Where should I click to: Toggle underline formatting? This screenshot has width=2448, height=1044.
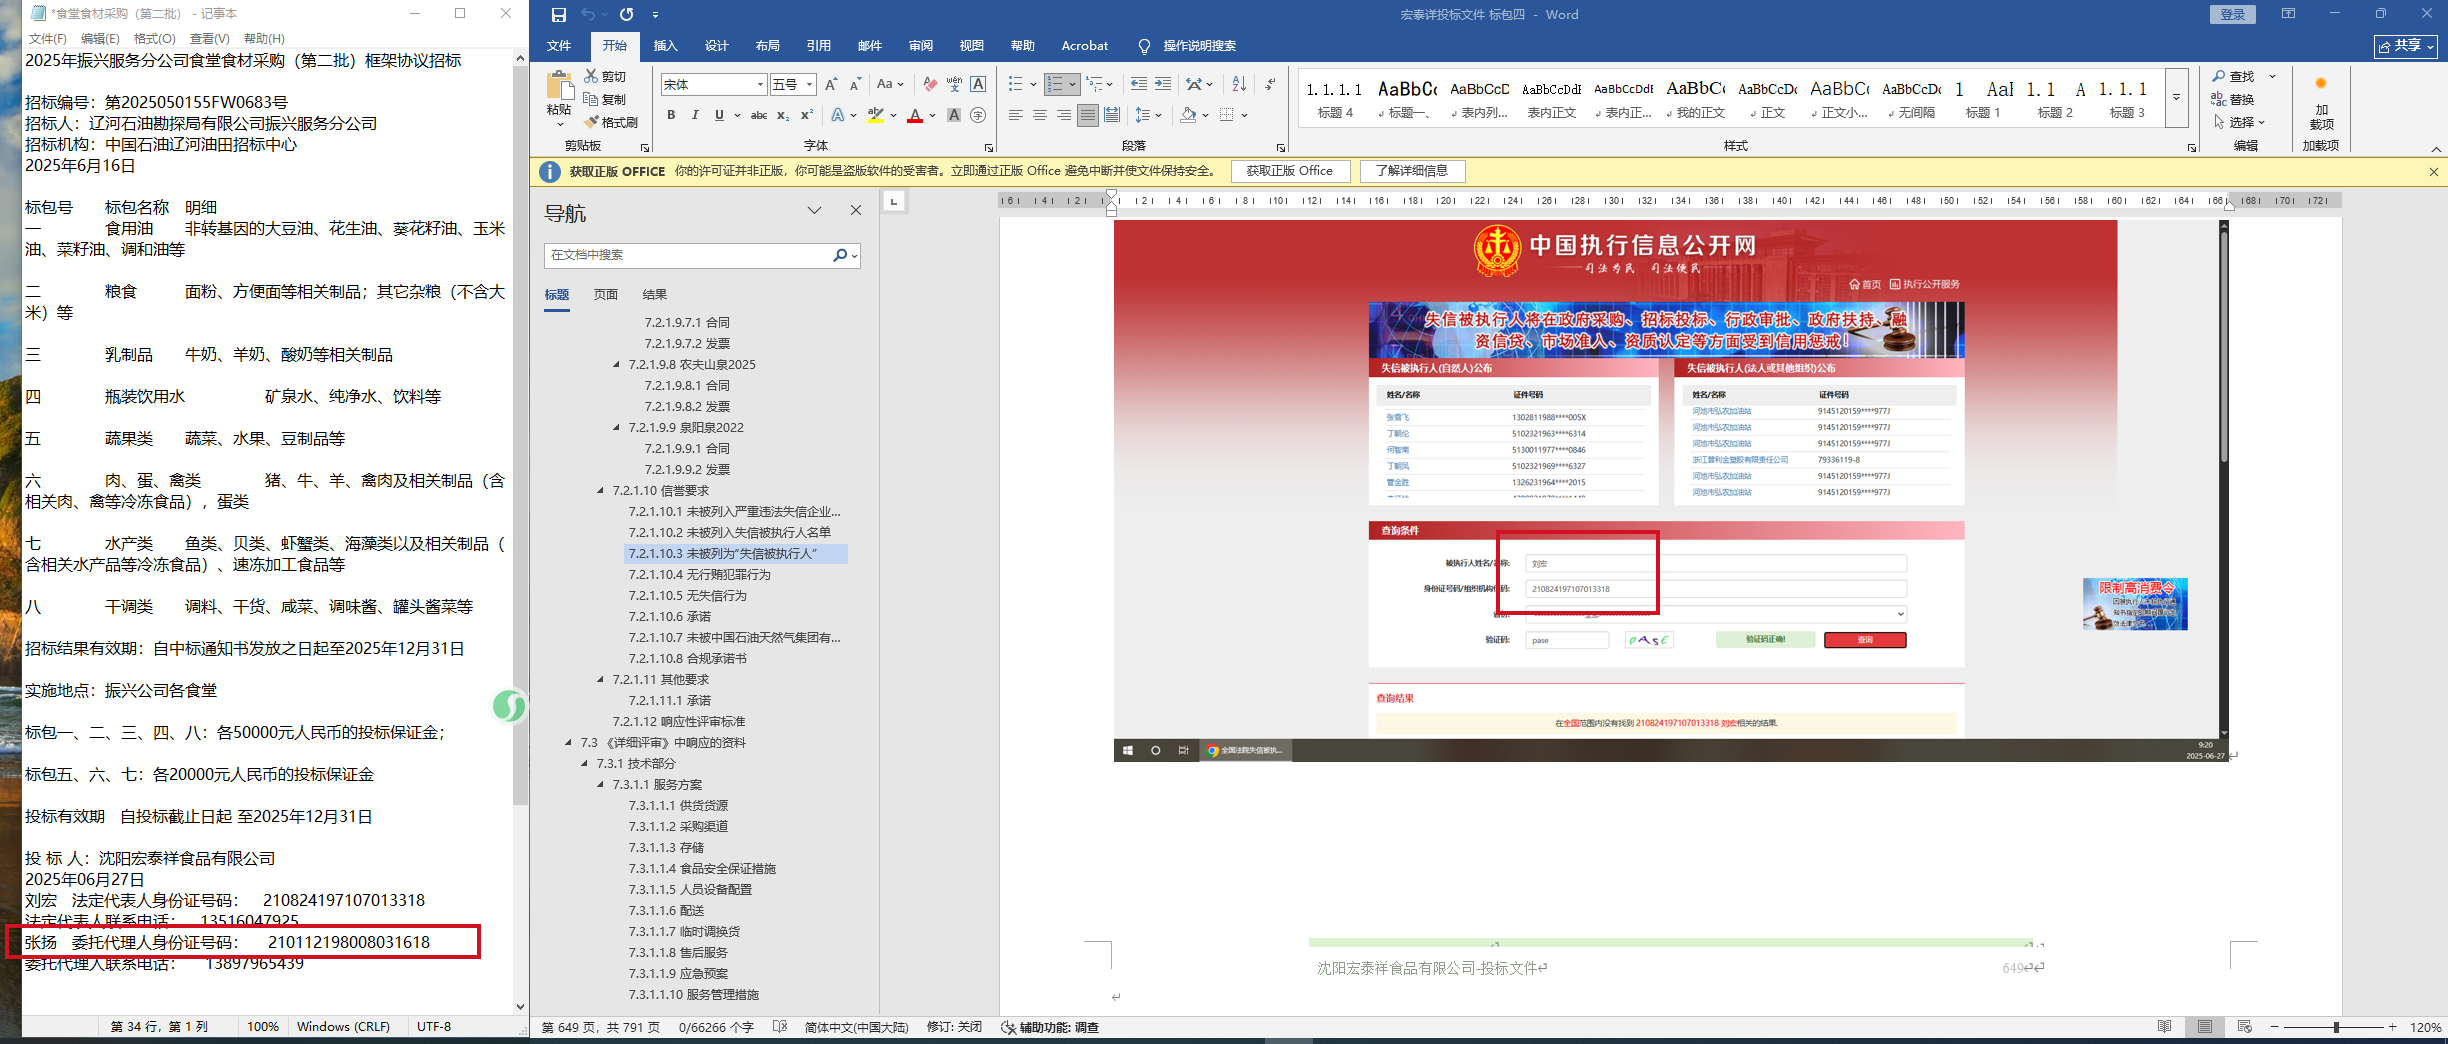[x=719, y=115]
